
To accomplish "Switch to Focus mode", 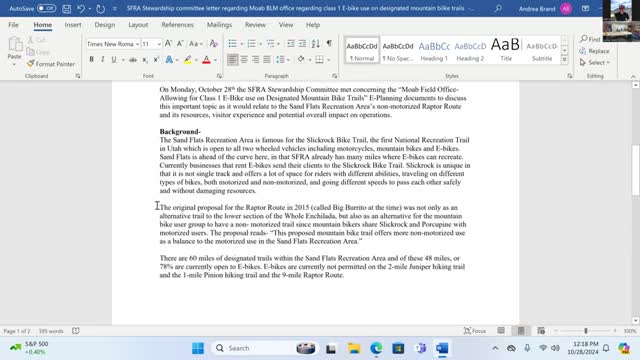I will pos(475,331).
